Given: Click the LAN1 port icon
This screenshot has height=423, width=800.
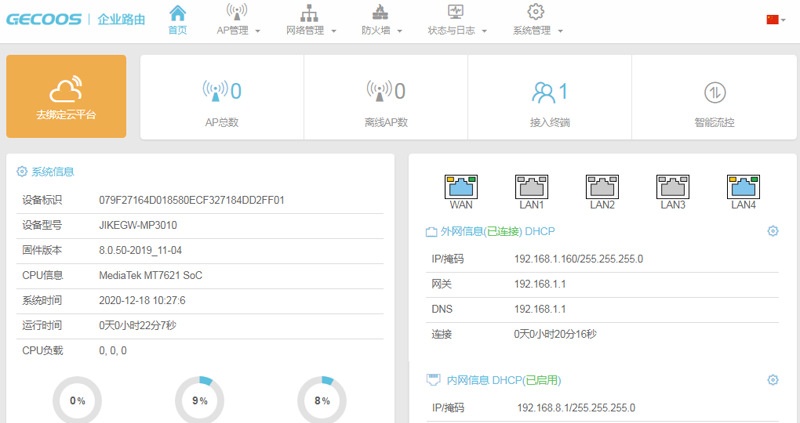Looking at the screenshot, I should [531, 185].
